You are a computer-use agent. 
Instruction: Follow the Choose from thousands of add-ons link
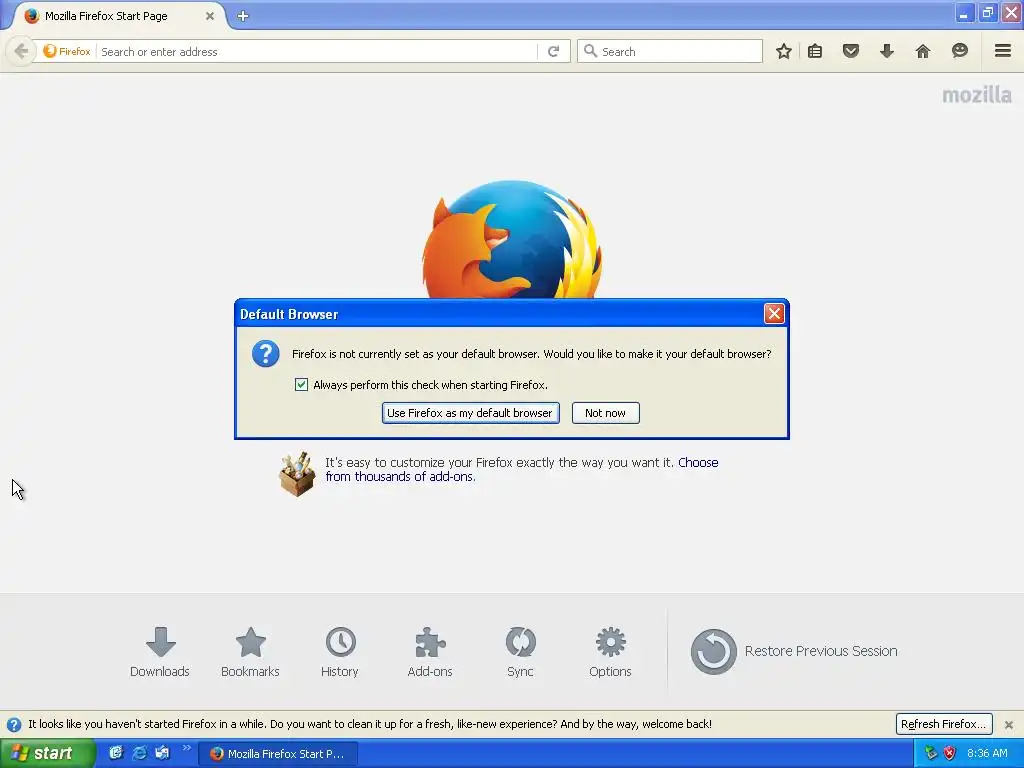point(522,470)
